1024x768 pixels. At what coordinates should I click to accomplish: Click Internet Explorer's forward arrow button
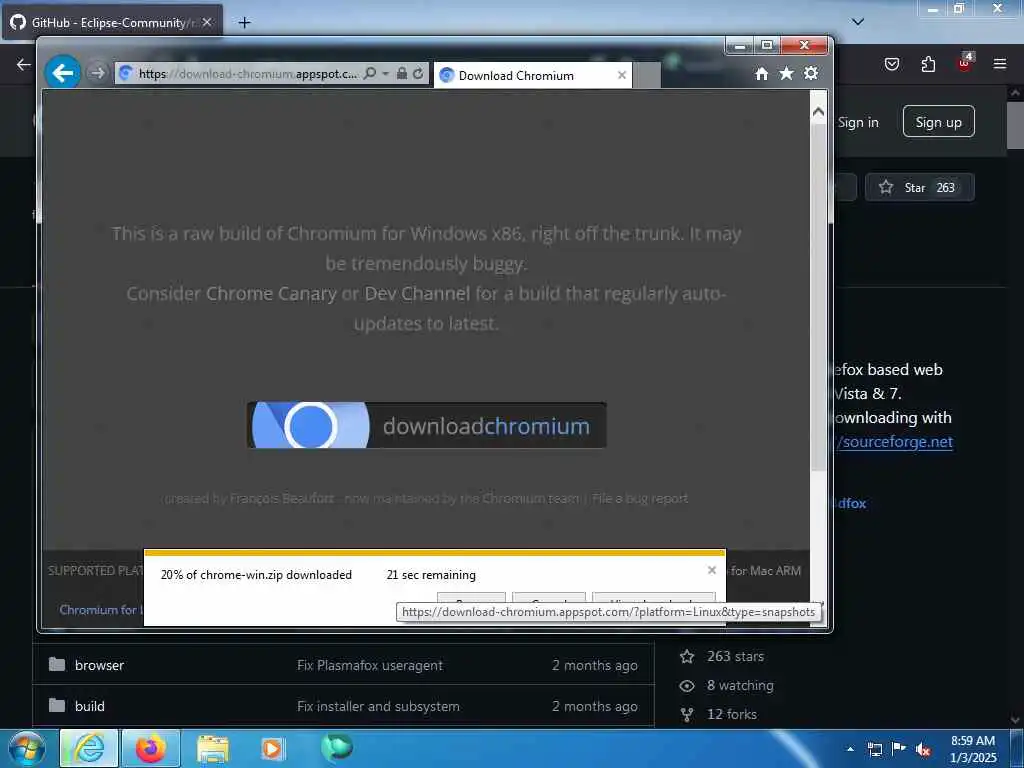[x=97, y=73]
